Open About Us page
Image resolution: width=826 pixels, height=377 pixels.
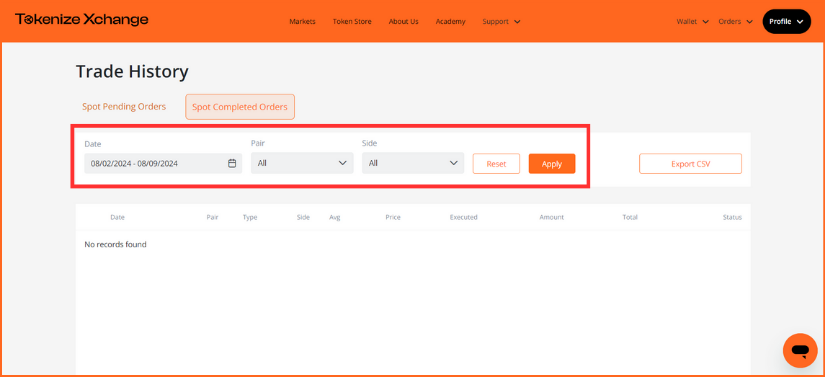pyautogui.click(x=404, y=22)
